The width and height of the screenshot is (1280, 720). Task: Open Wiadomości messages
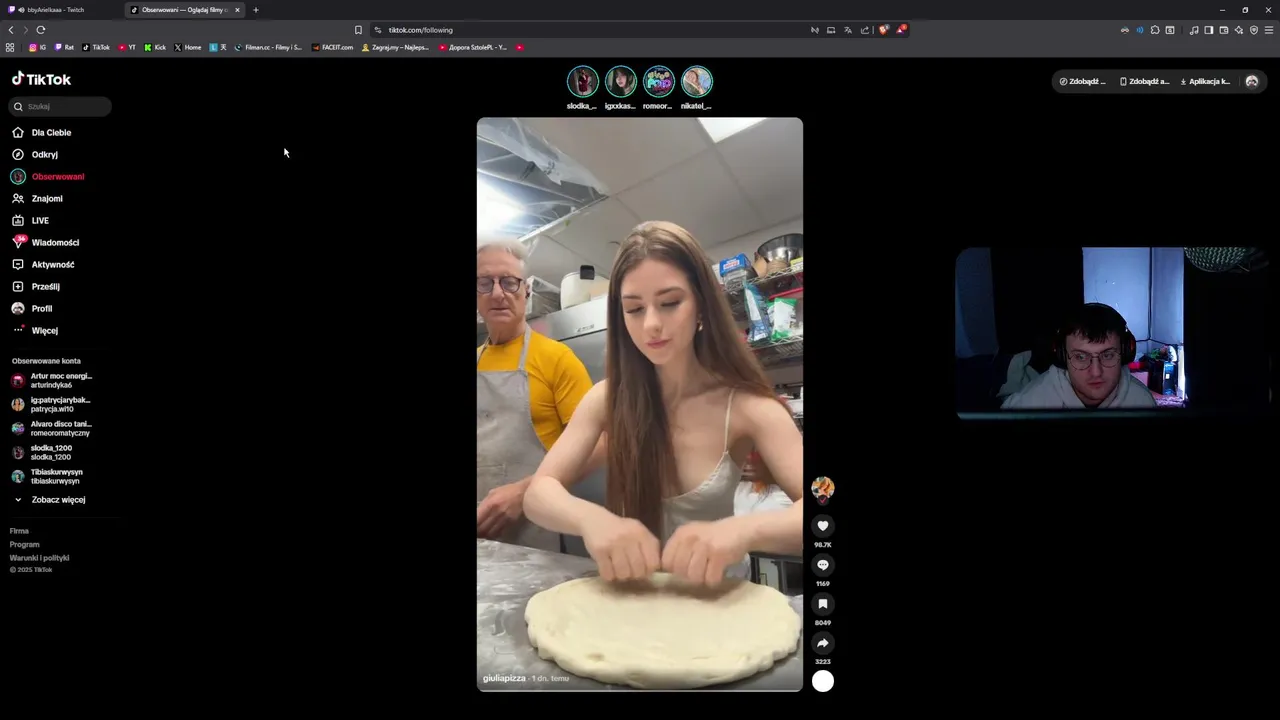pyautogui.click(x=45, y=242)
